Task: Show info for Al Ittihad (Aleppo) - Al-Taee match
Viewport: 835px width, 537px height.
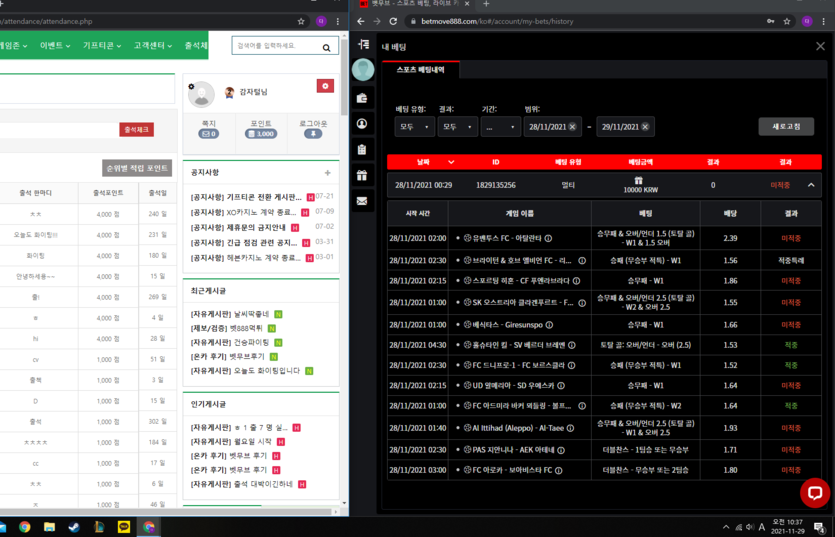Action: tap(570, 428)
